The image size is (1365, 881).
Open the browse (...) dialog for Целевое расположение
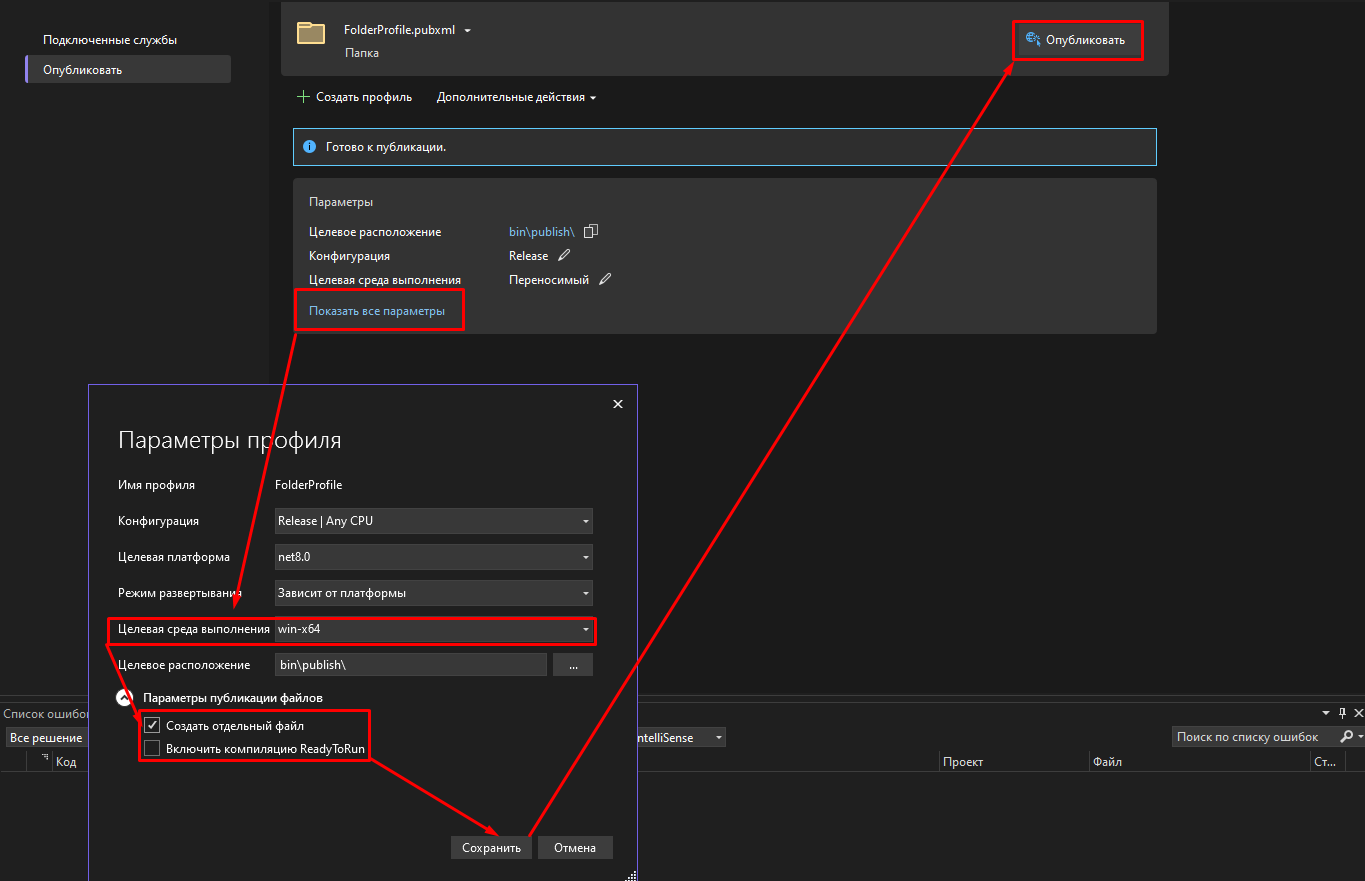tap(572, 664)
